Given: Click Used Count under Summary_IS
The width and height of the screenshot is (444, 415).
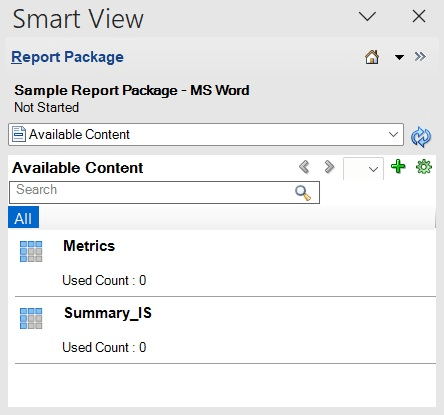Looking at the screenshot, I should pos(104,347).
